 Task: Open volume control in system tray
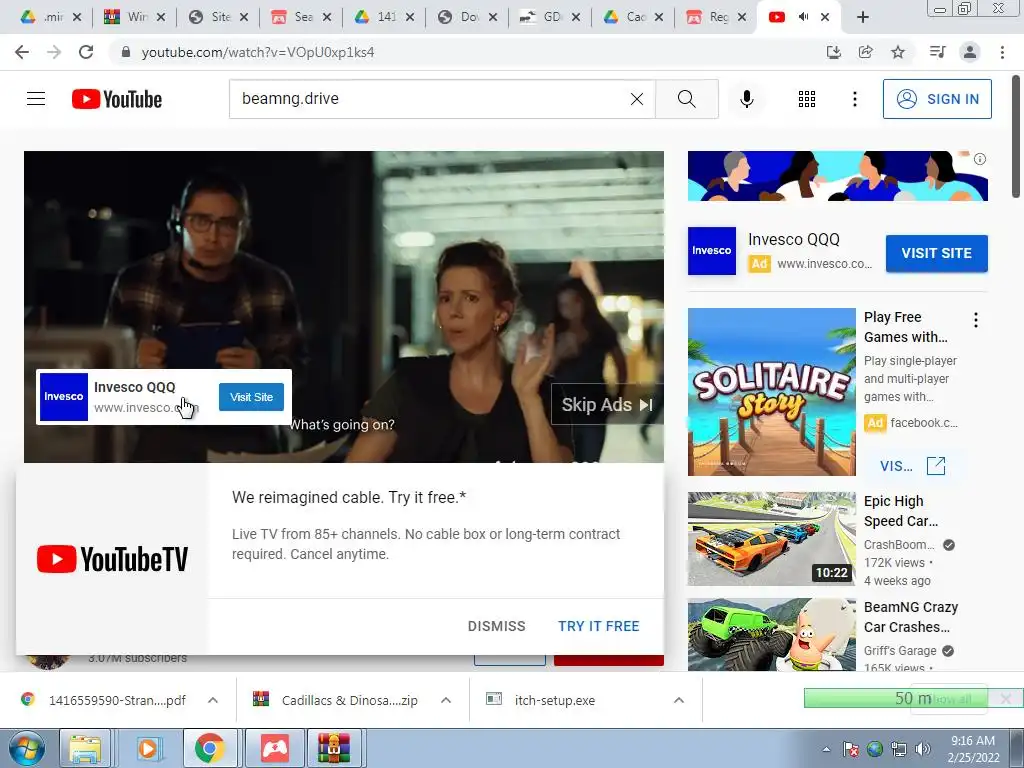pyautogui.click(x=923, y=749)
